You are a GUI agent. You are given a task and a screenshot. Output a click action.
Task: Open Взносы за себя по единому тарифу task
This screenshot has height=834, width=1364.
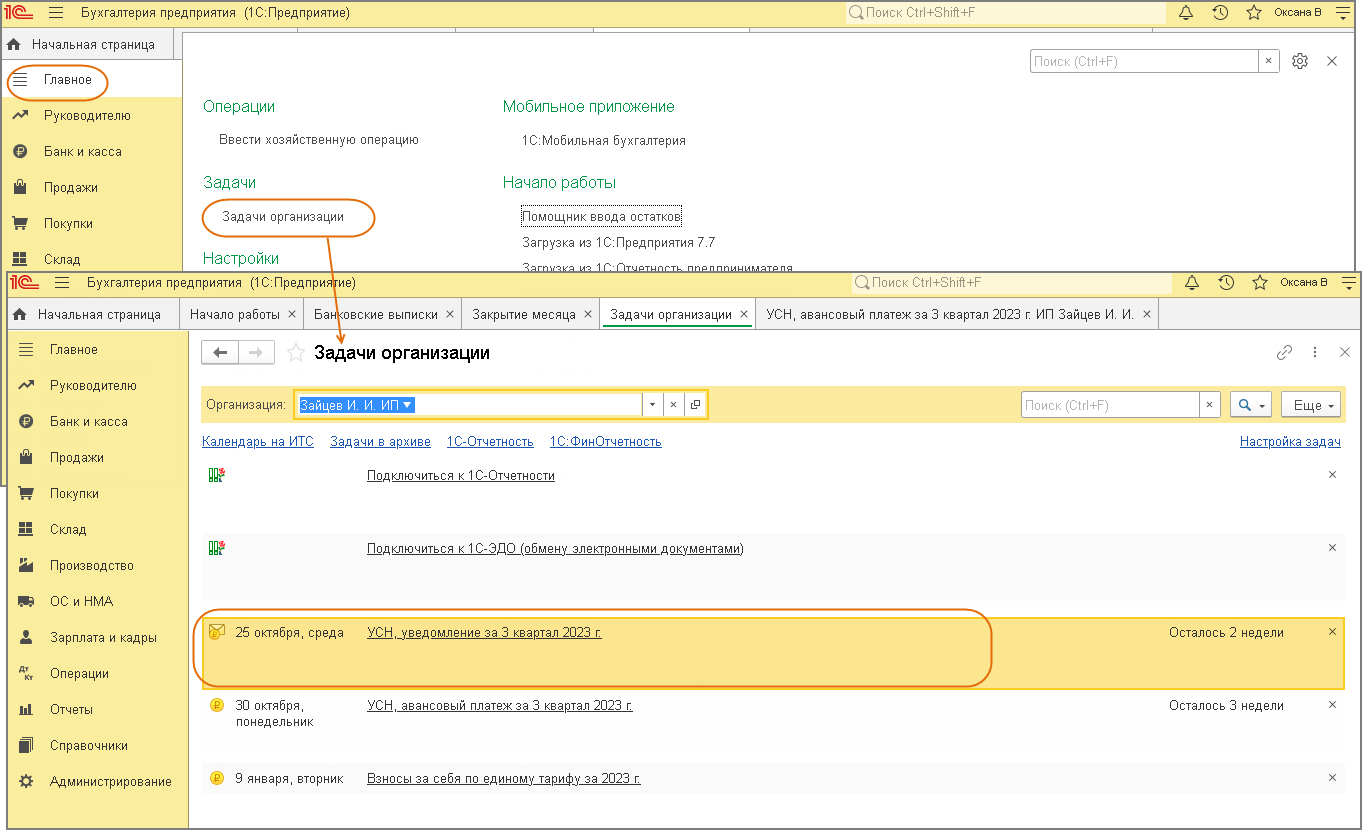click(504, 778)
